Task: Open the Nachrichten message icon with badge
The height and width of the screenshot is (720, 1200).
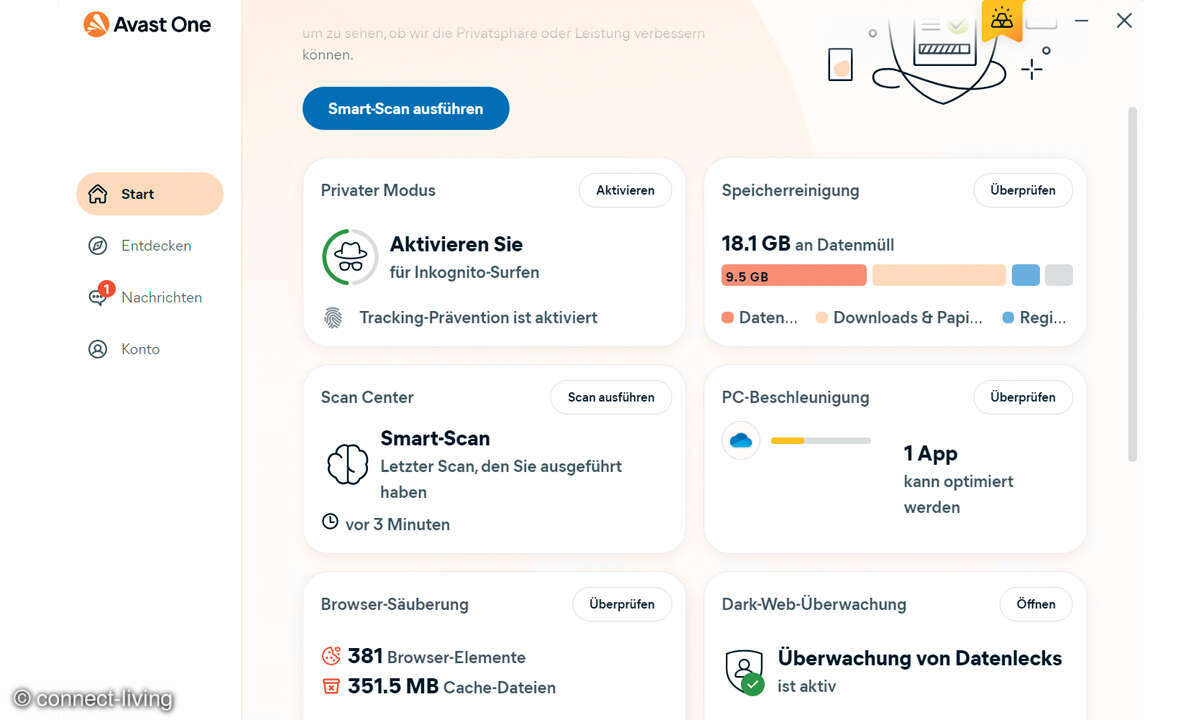Action: (99, 295)
